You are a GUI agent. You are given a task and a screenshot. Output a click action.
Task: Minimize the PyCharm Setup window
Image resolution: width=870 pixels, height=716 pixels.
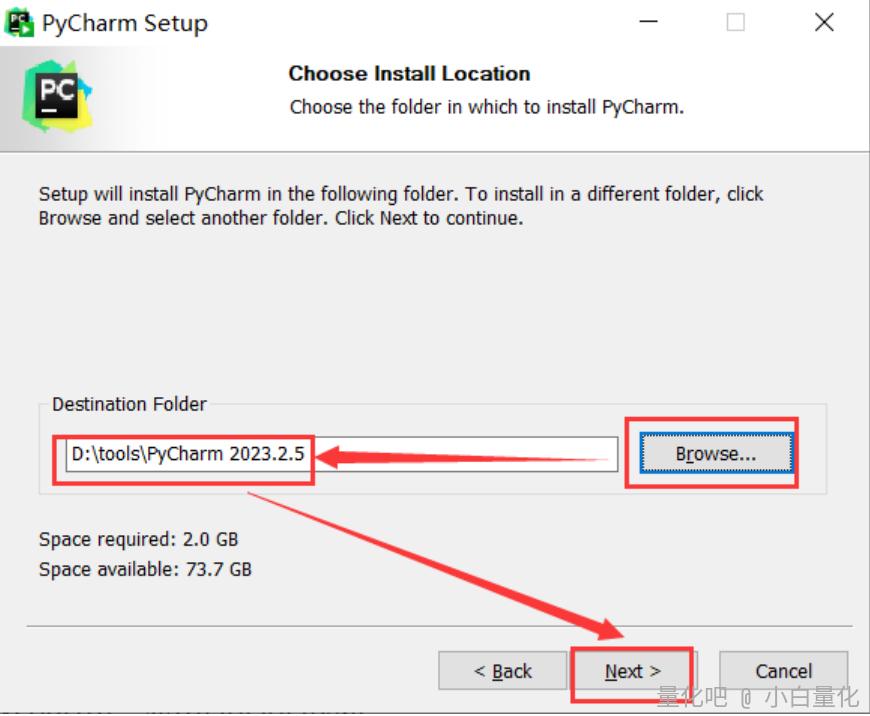coord(647,22)
